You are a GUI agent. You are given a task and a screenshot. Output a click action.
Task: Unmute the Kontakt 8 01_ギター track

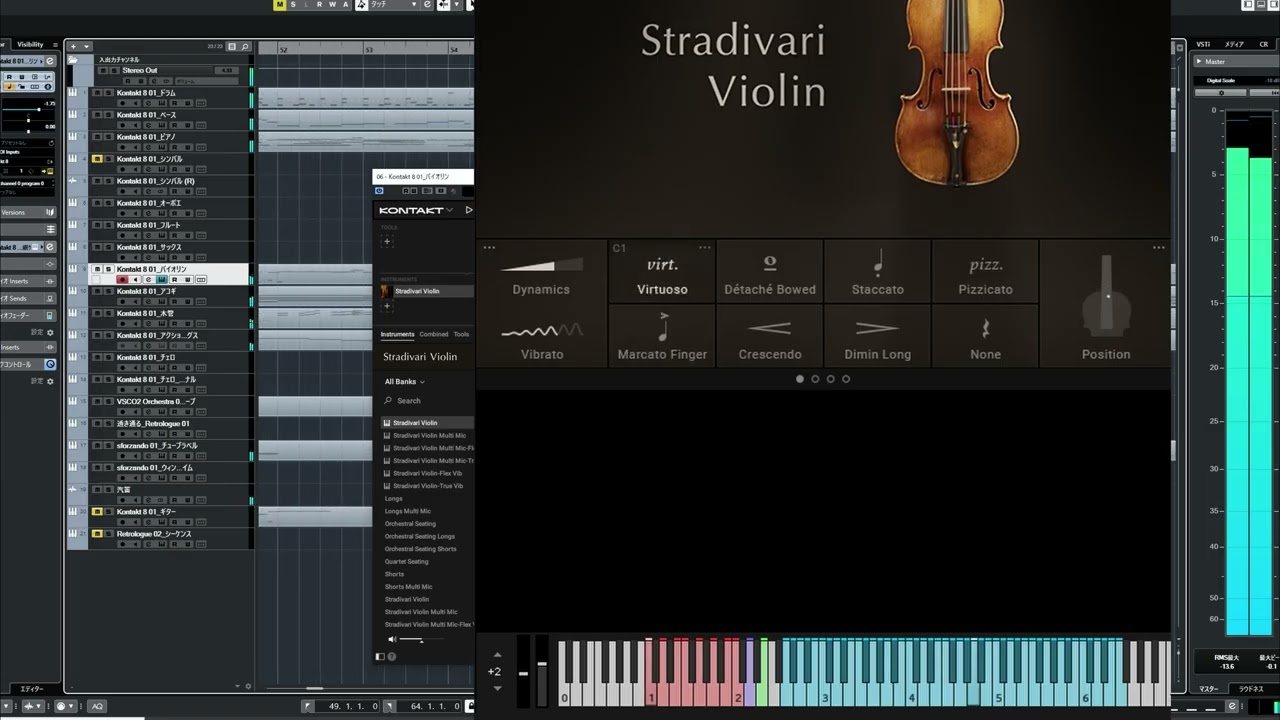click(97, 512)
